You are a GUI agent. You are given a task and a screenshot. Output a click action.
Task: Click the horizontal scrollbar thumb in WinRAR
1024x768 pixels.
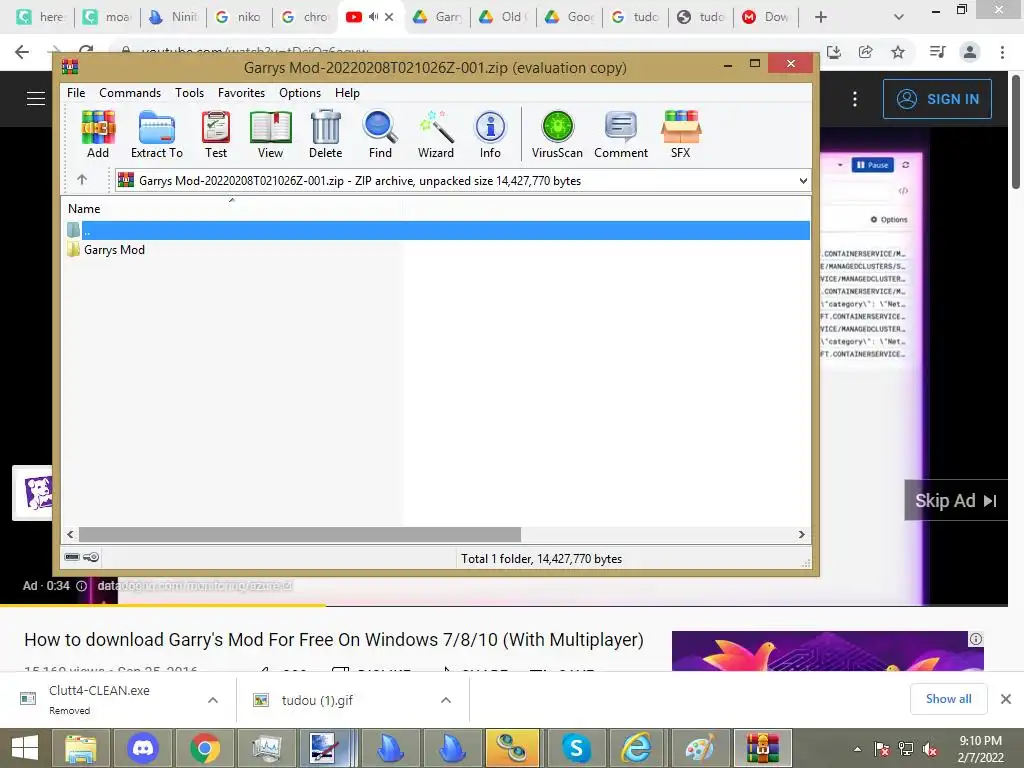pyautogui.click(x=300, y=534)
